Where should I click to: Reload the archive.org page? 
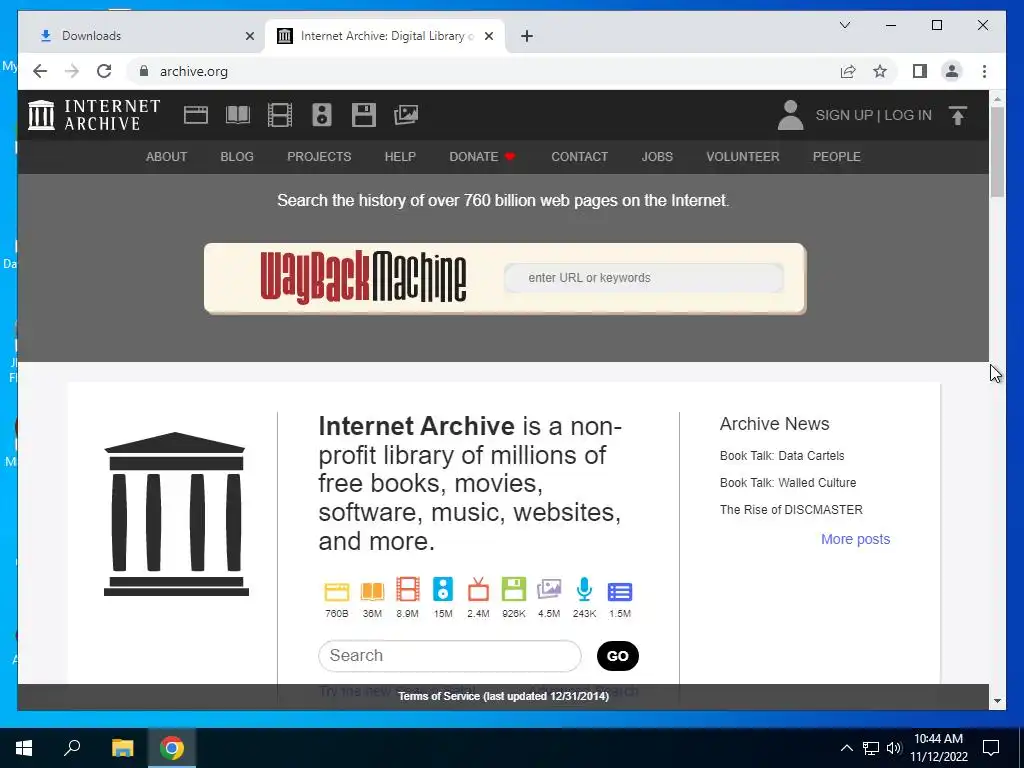[104, 71]
